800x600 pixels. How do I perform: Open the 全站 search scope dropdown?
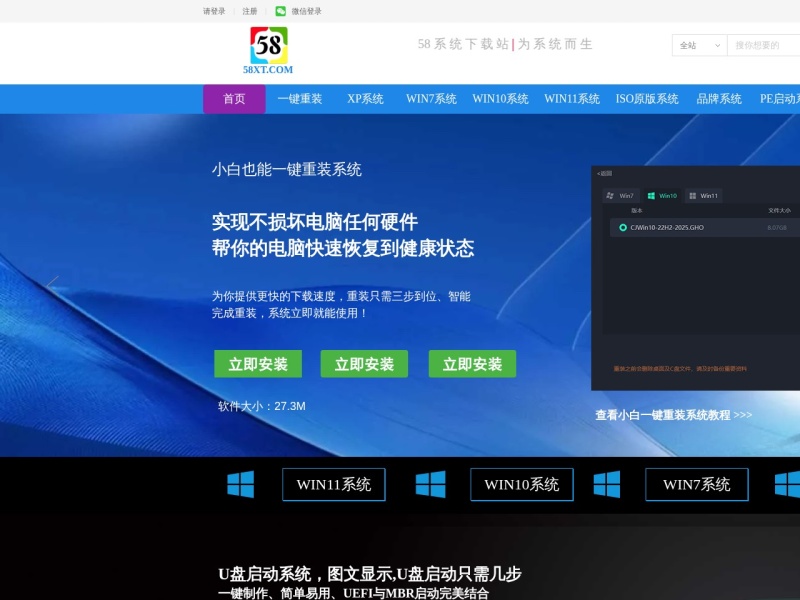699,45
